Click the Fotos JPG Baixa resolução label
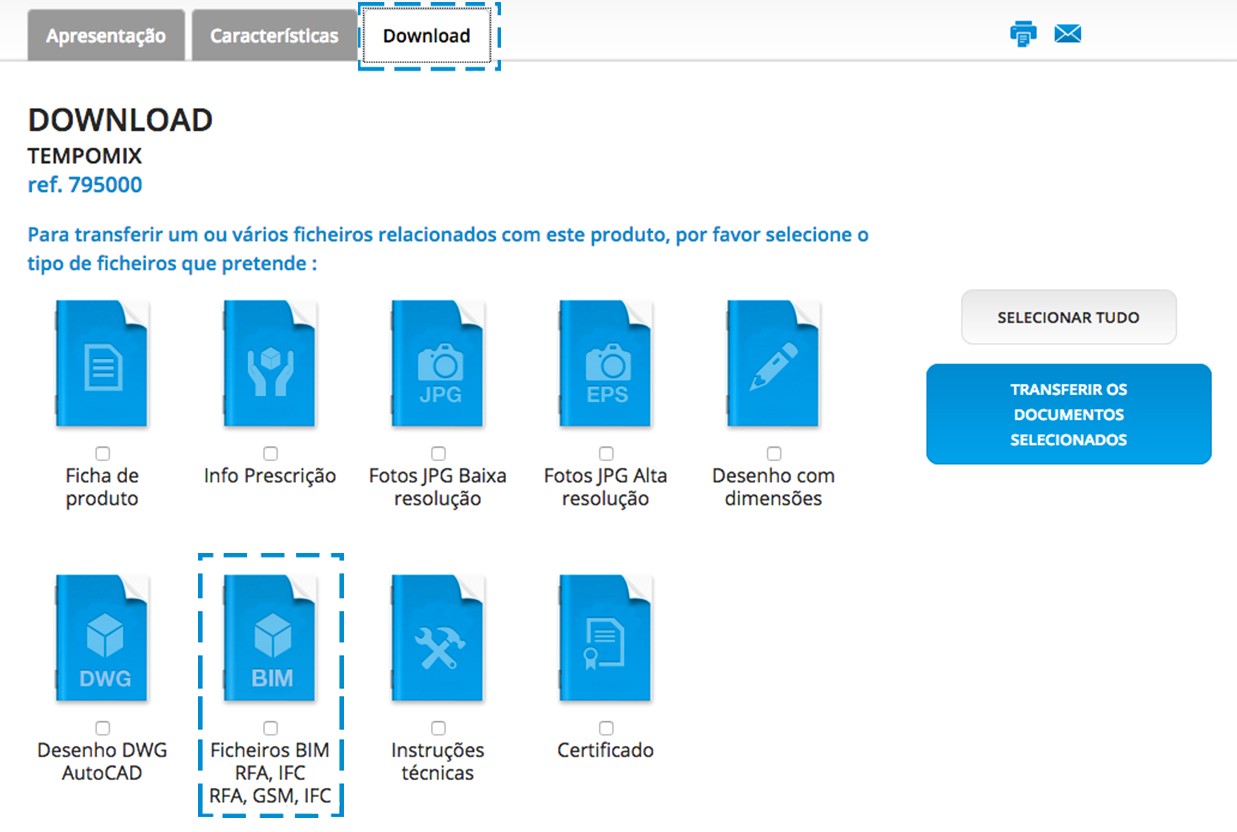This screenshot has width=1237, height=832. coord(438,487)
